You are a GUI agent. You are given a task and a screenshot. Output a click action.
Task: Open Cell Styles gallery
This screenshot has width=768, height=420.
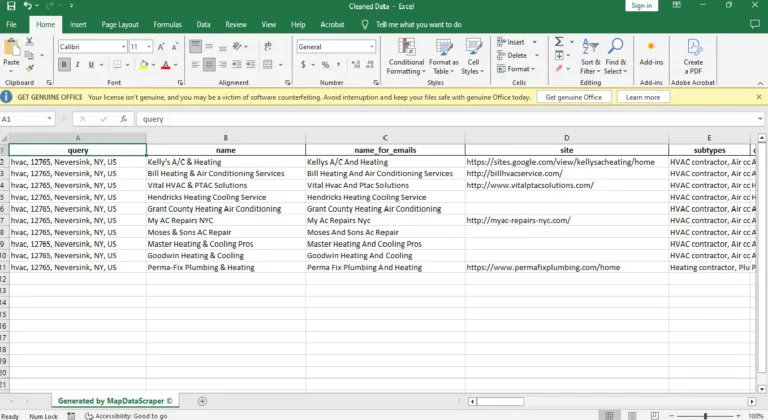[x=473, y=57]
